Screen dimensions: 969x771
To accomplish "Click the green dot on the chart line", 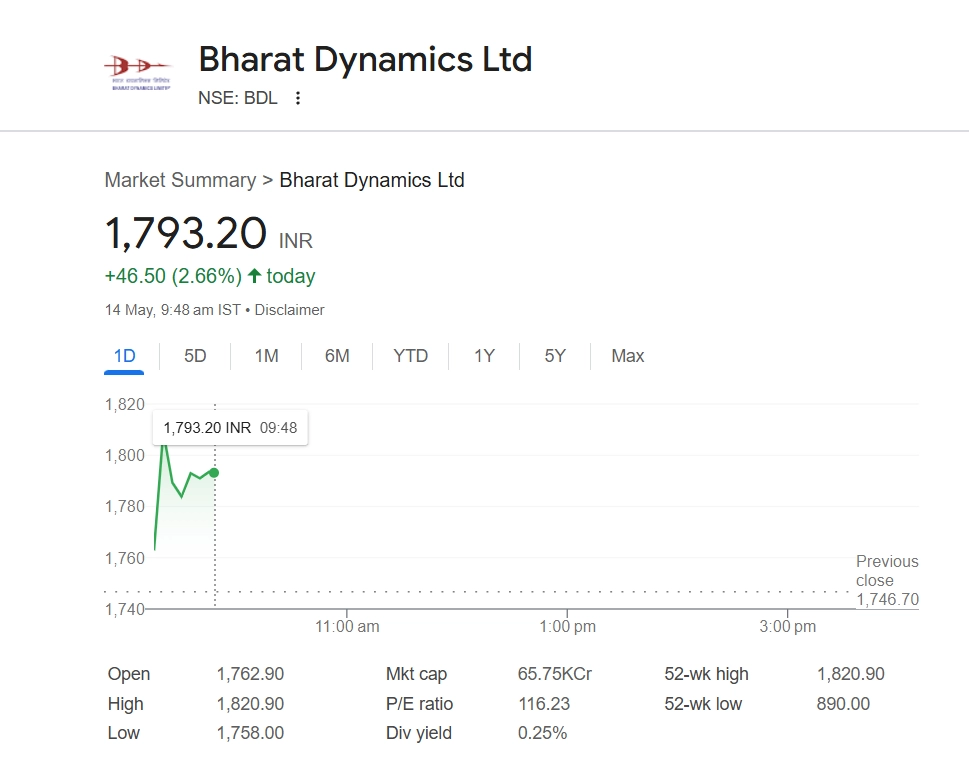I will click(x=214, y=472).
